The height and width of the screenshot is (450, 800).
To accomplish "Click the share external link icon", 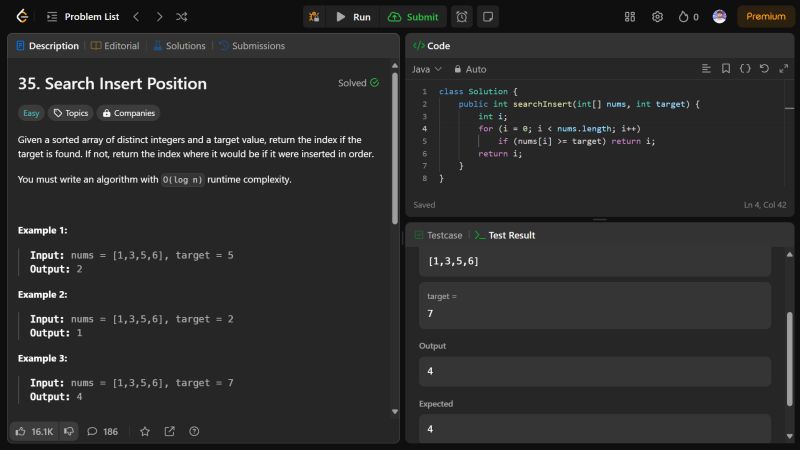I will coord(169,432).
